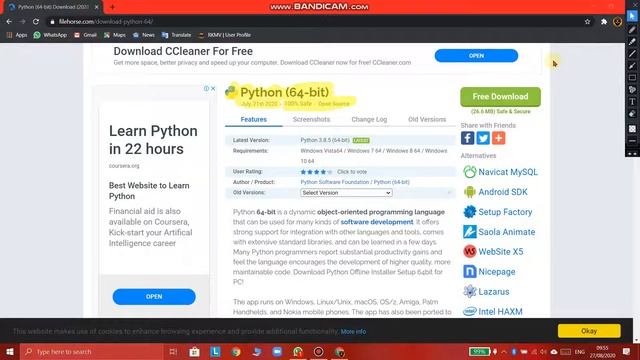Close the Learn Python ad
This screenshot has height=360, width=640.
point(213,88)
